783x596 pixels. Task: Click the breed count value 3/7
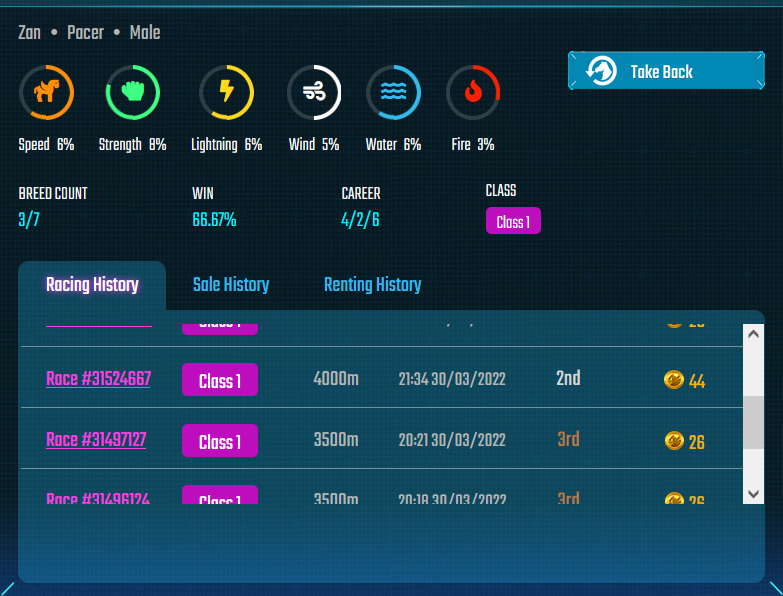point(29,220)
